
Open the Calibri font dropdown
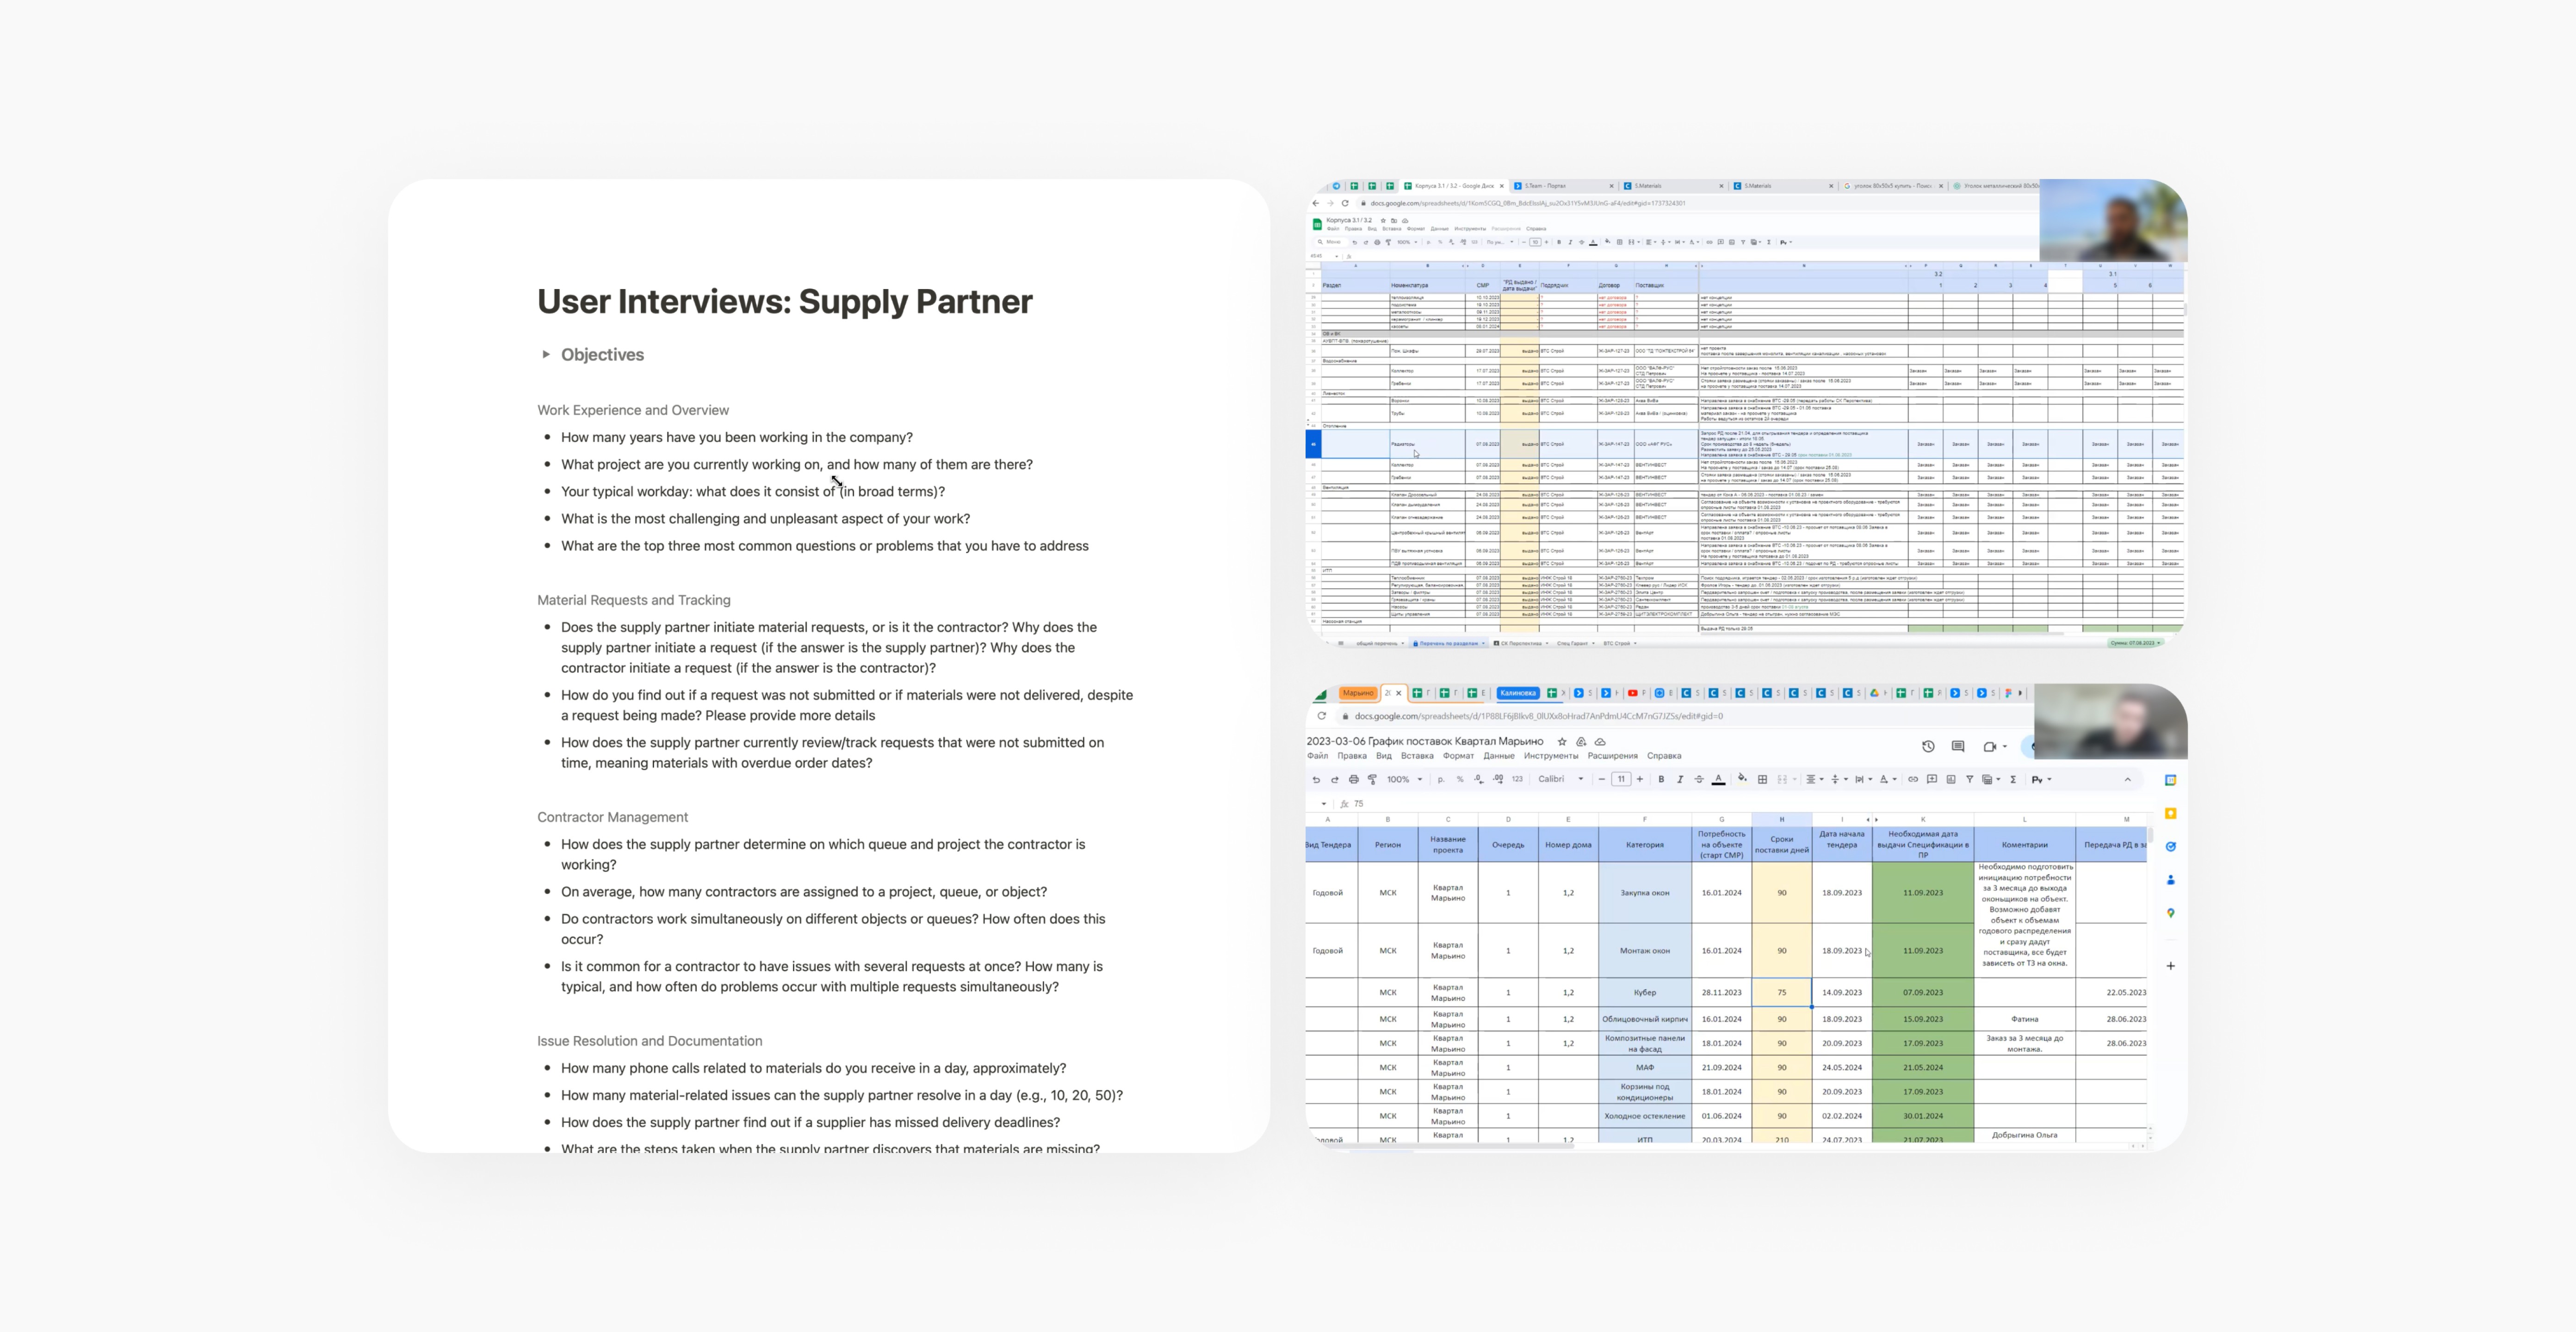click(x=1560, y=779)
